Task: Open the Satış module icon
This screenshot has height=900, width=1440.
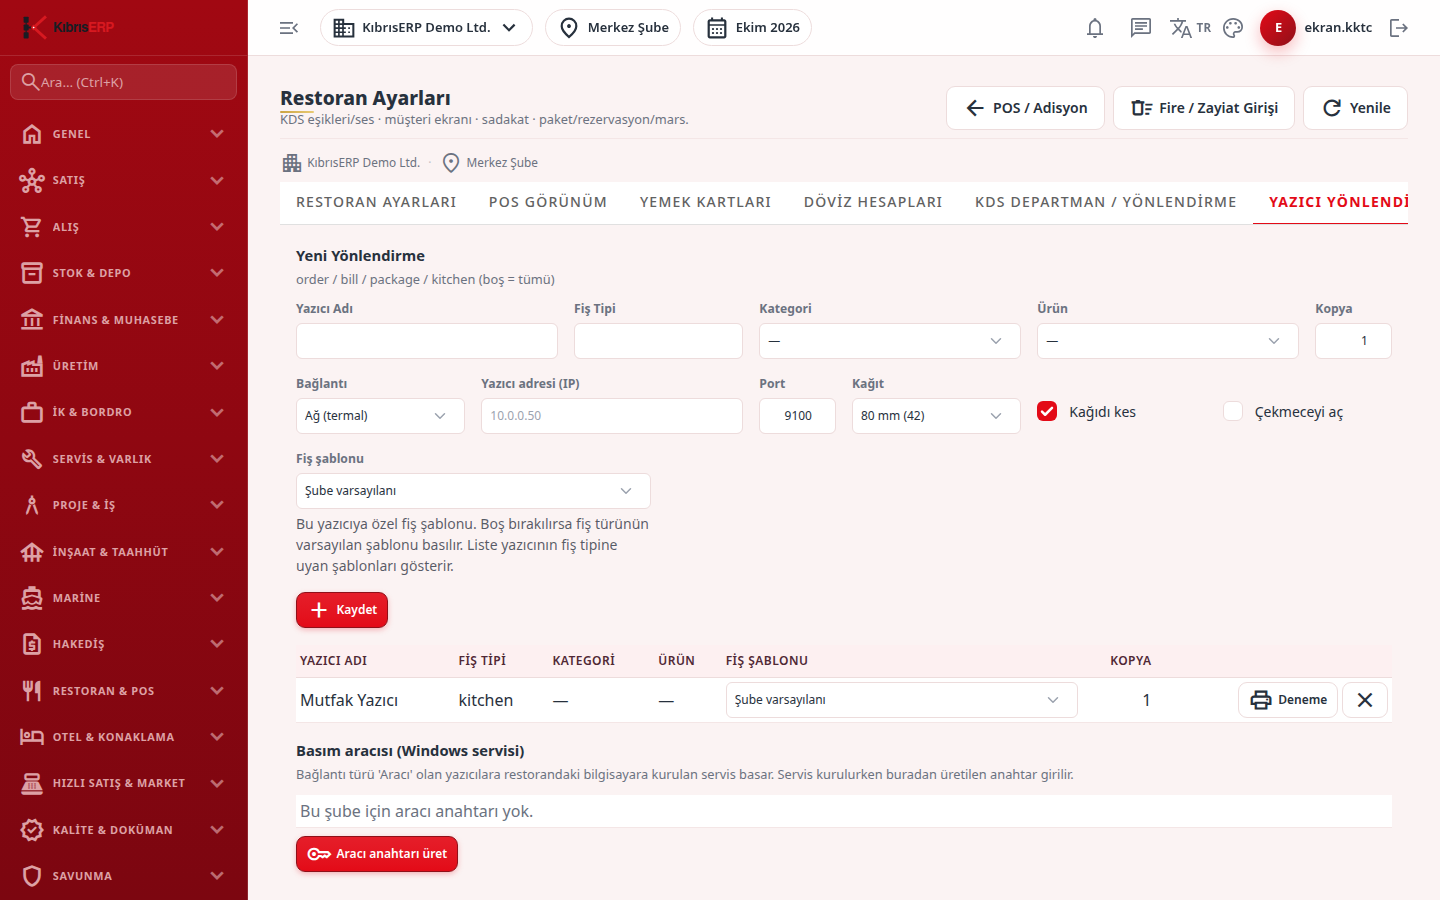Action: point(32,180)
